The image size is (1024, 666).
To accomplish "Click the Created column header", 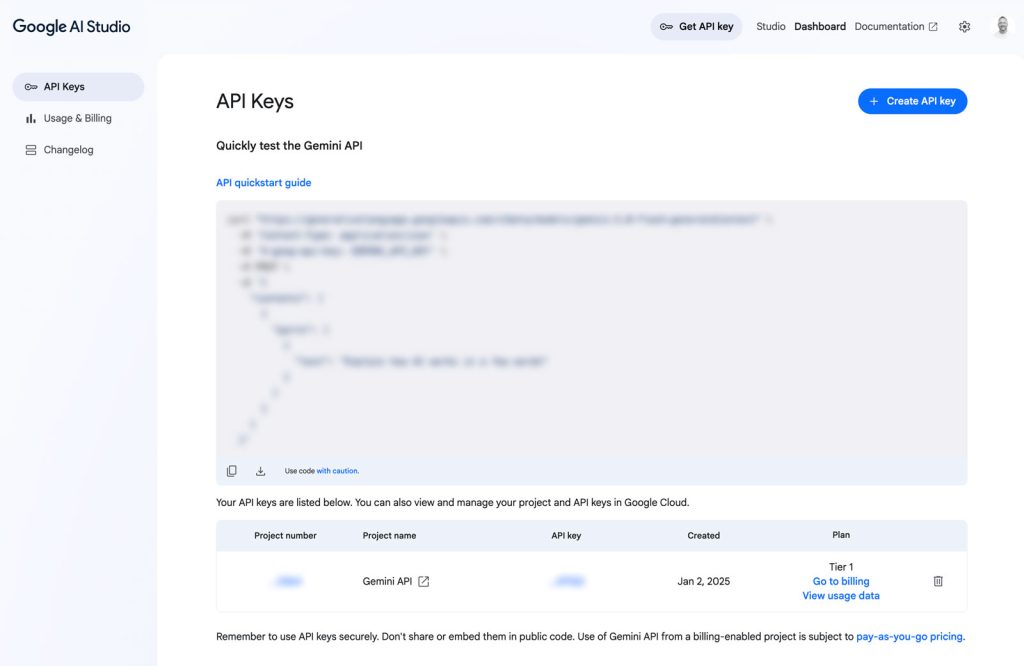I will tap(703, 535).
